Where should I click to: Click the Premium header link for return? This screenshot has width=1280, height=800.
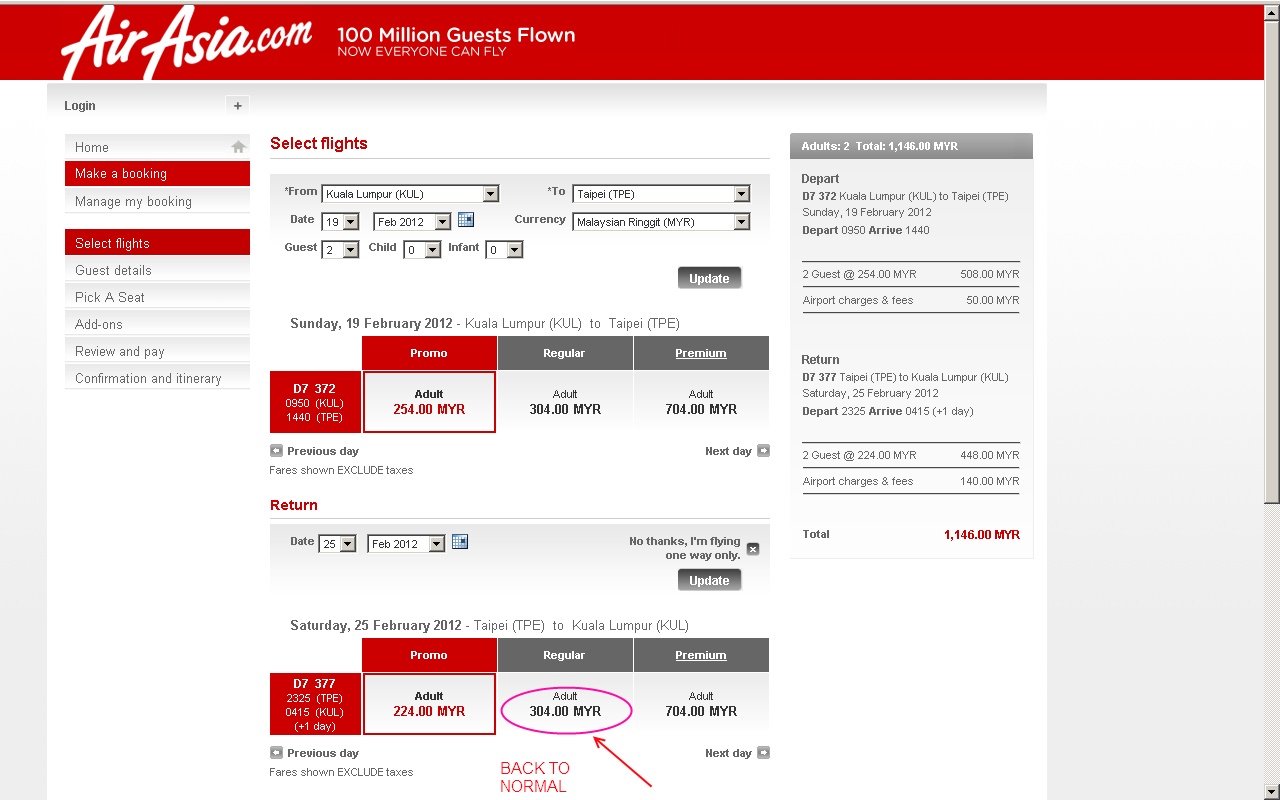click(x=701, y=655)
